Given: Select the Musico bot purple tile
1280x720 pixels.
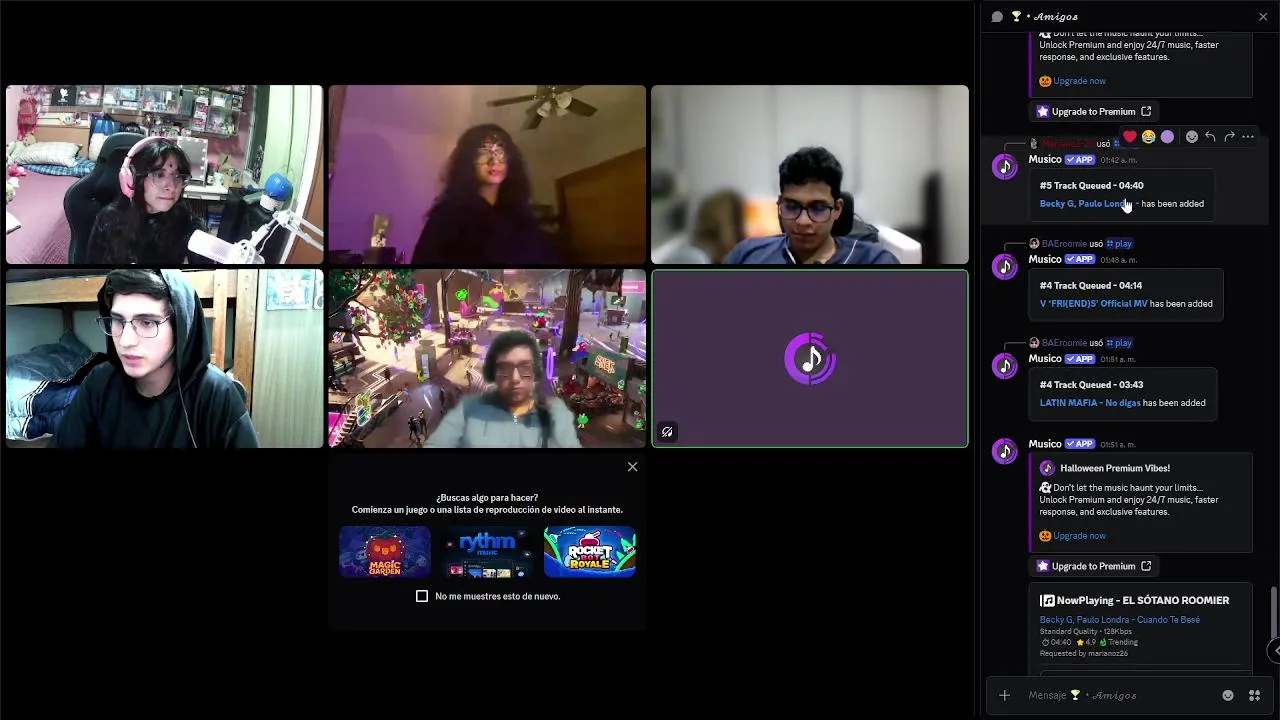Looking at the screenshot, I should 810,359.
